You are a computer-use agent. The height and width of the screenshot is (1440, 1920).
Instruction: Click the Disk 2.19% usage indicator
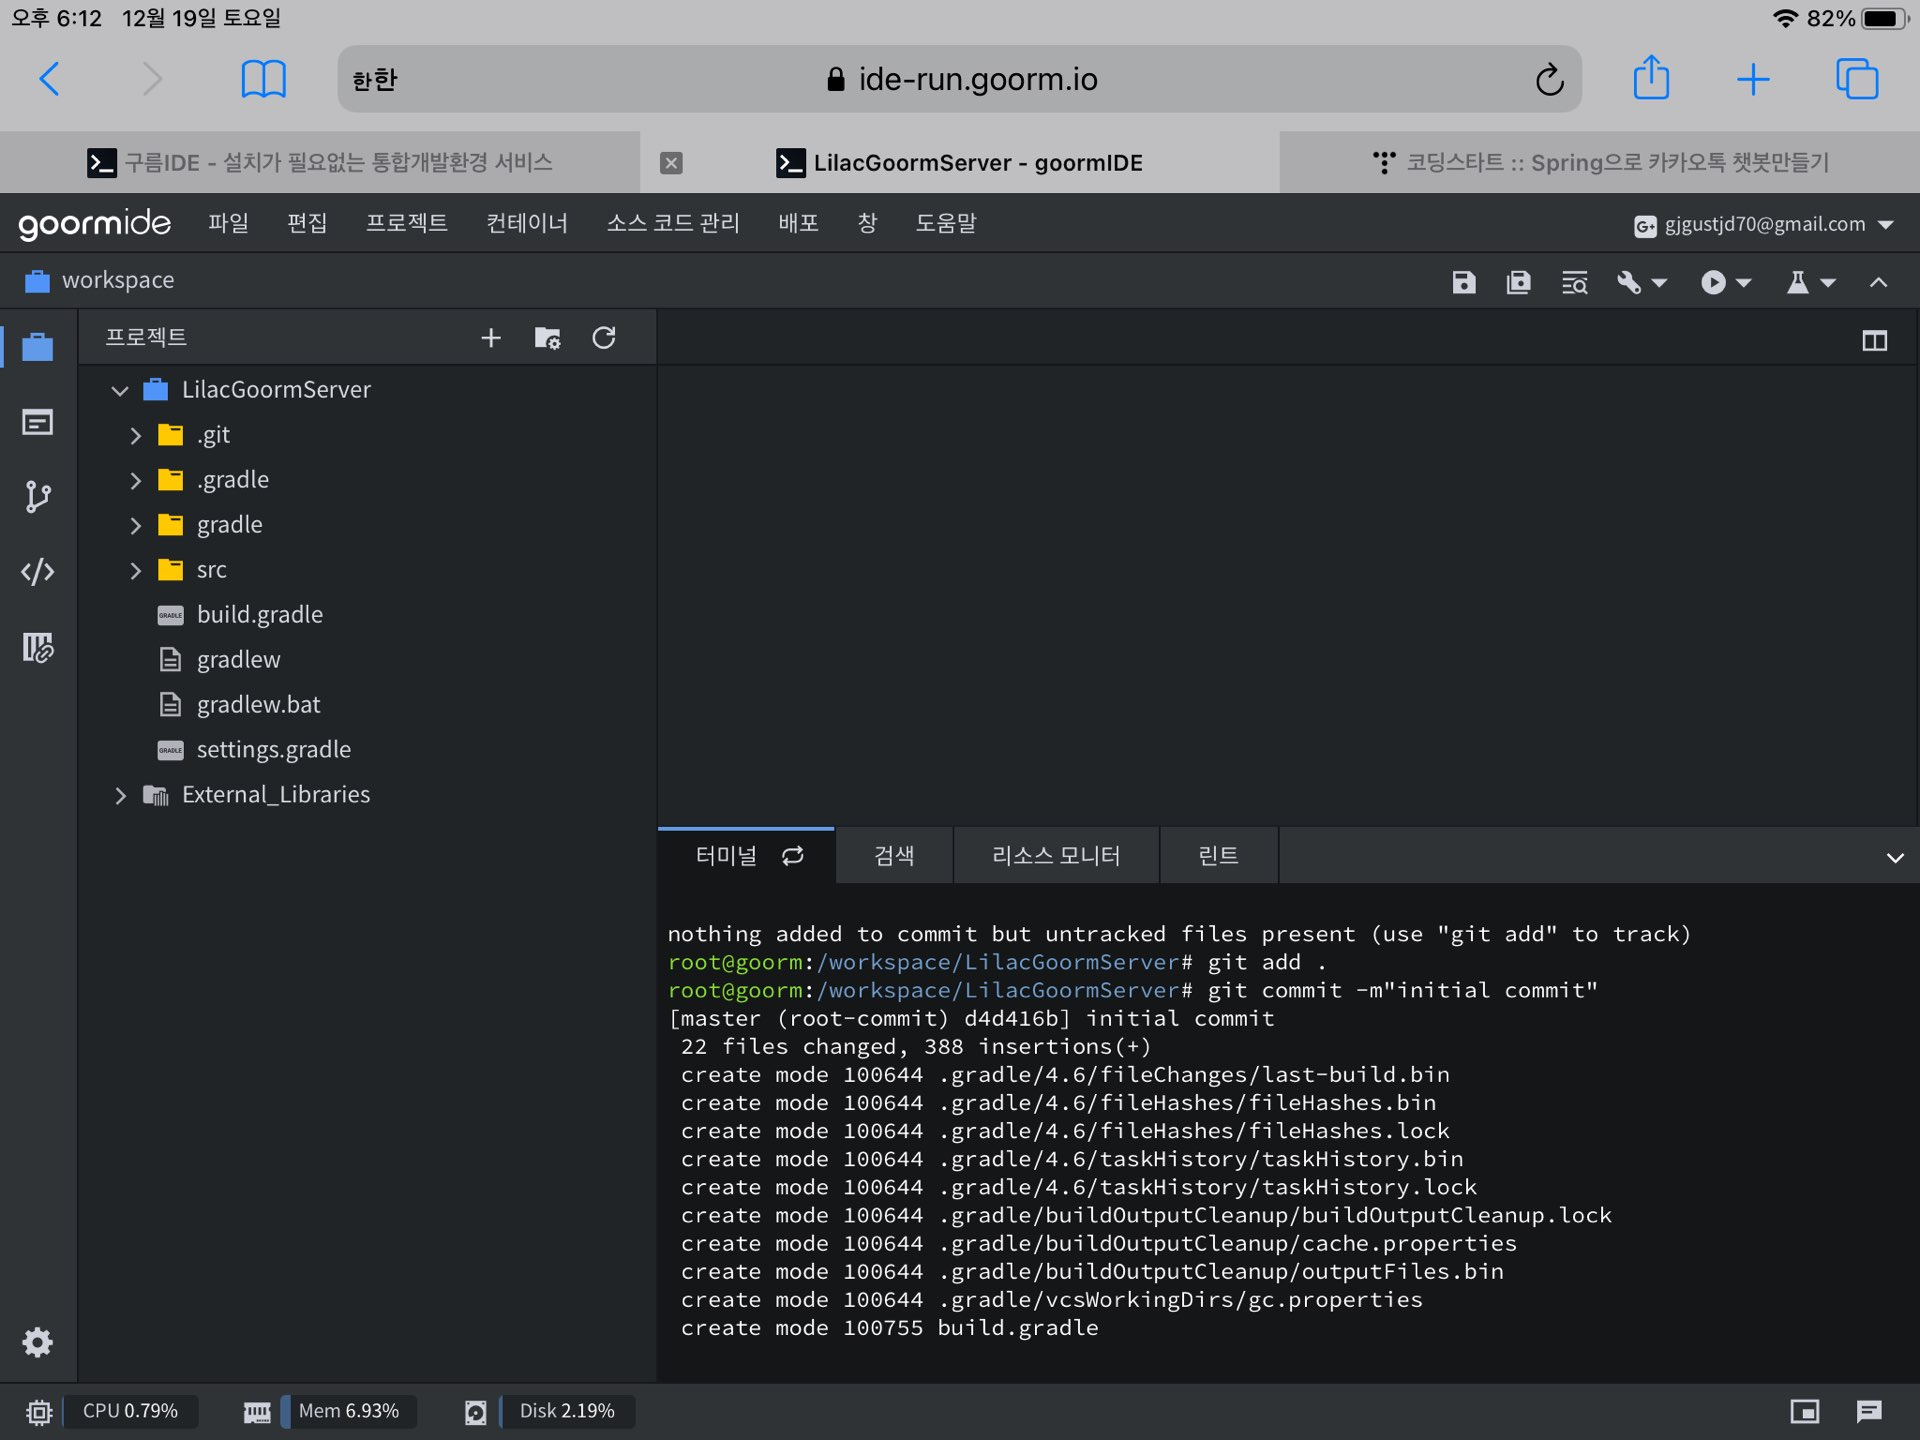(566, 1411)
